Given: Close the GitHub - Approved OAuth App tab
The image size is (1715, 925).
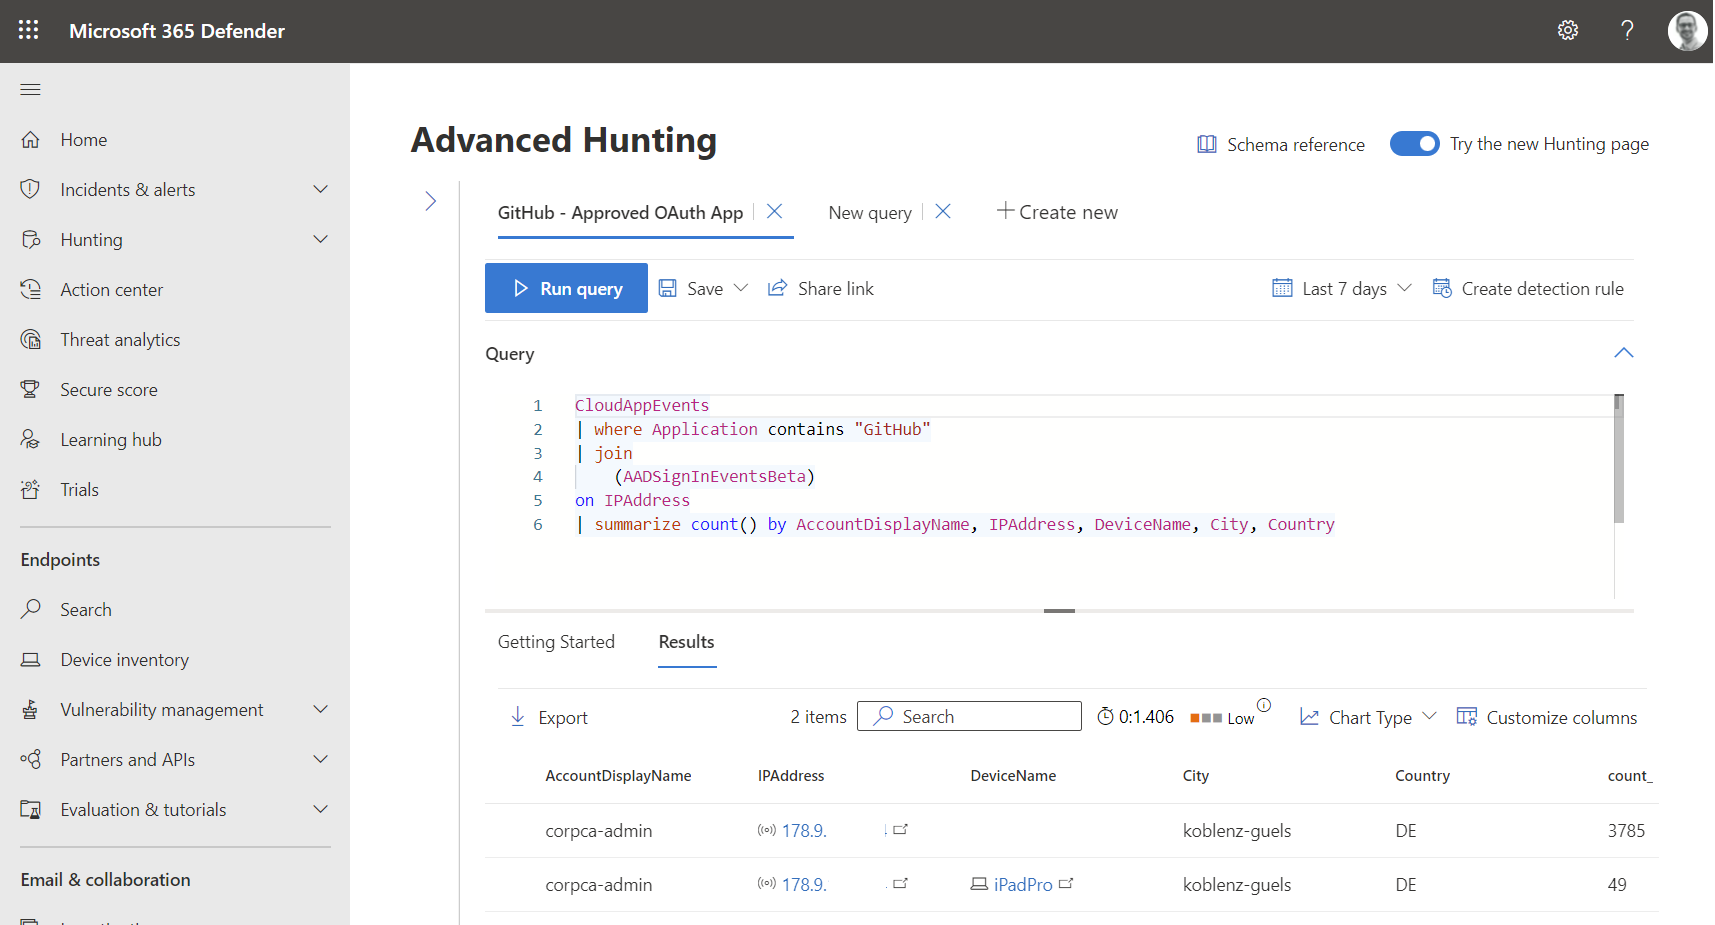Looking at the screenshot, I should 774,212.
